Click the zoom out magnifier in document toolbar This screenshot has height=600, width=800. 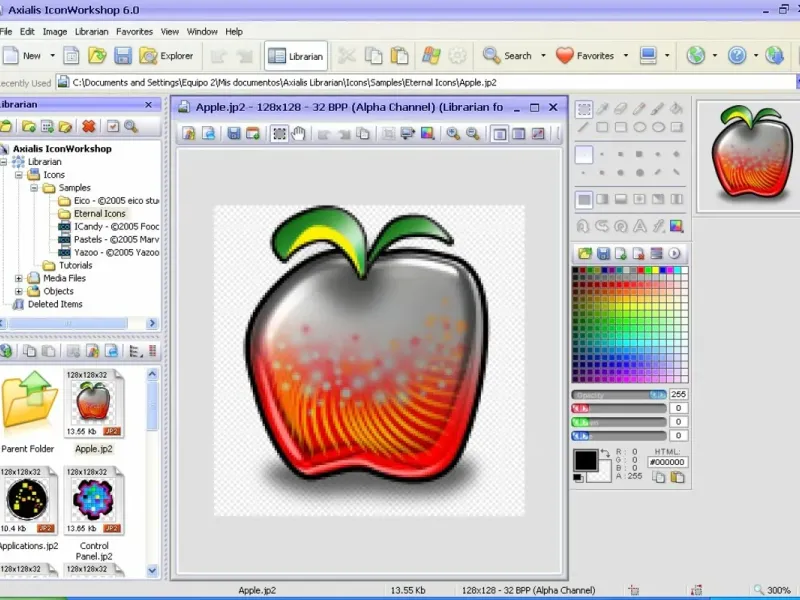(x=473, y=134)
